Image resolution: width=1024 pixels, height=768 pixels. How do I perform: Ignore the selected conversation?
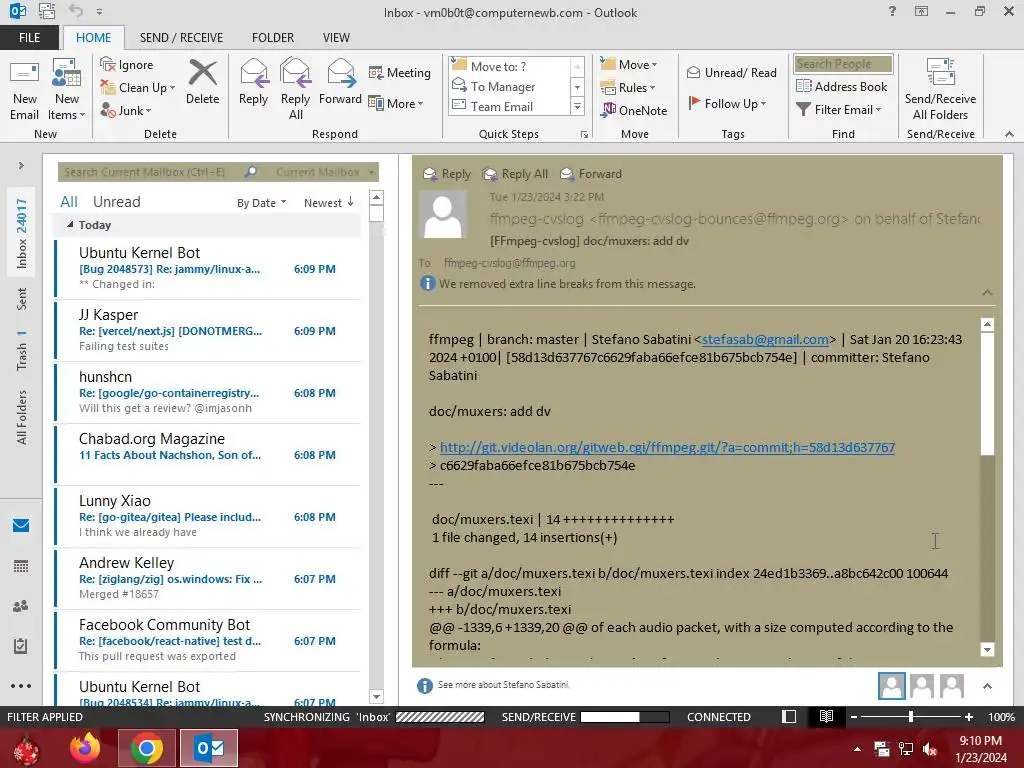click(x=127, y=65)
